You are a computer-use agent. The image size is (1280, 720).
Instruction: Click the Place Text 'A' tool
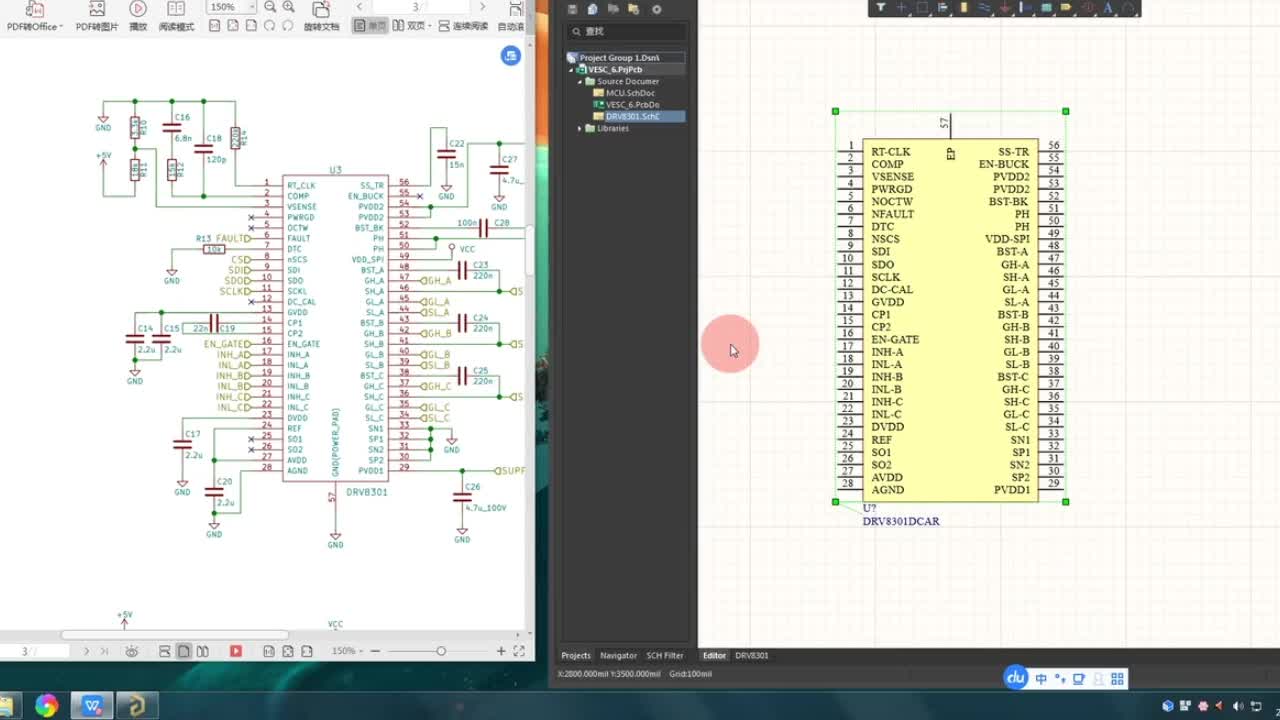[1108, 8]
